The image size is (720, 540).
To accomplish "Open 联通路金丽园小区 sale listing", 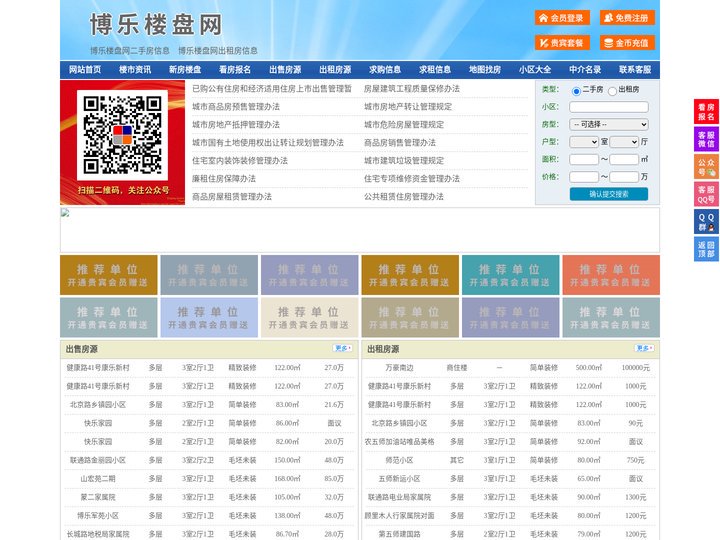I will pyautogui.click(x=98, y=460).
